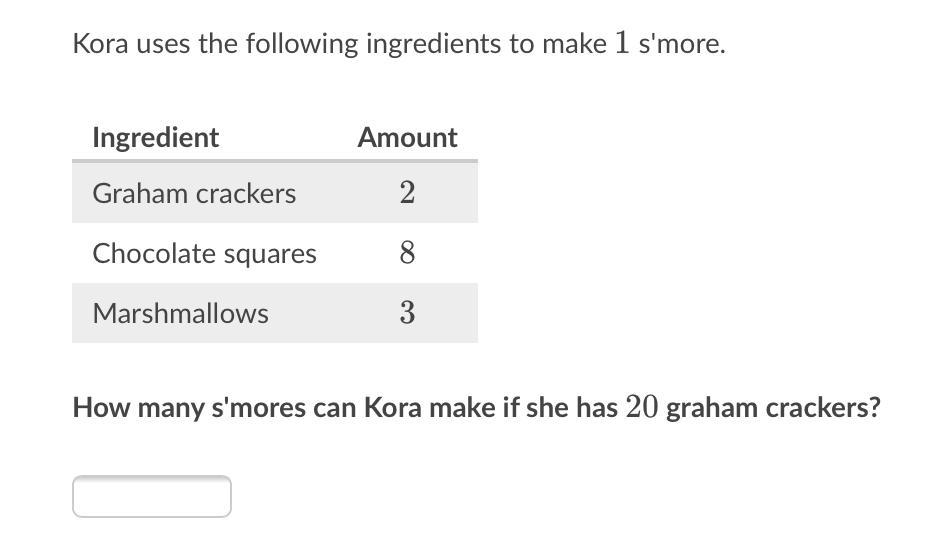Click the word "s'more" in the intro sentence
Screen dimensions: 932x560
coord(679,44)
